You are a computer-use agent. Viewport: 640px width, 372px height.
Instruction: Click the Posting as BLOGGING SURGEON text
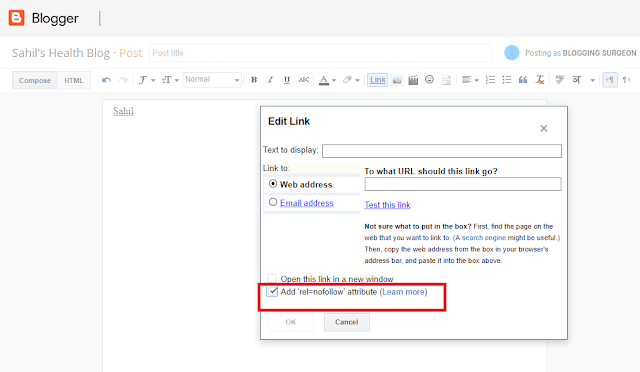point(580,53)
